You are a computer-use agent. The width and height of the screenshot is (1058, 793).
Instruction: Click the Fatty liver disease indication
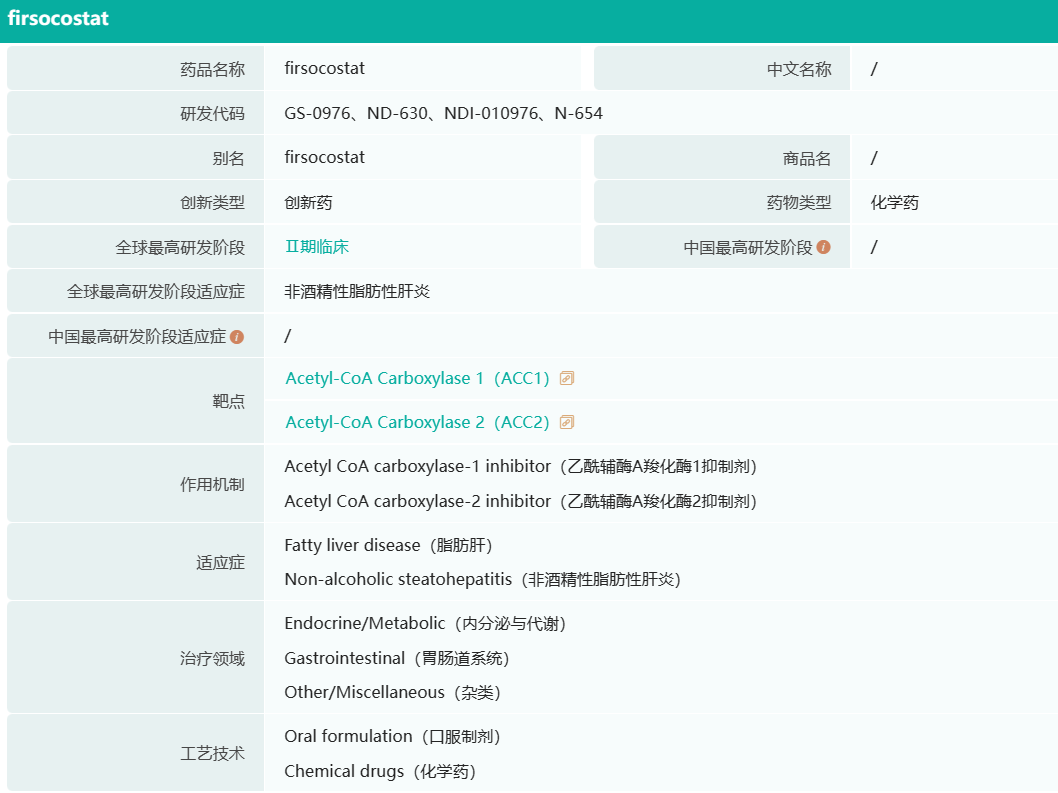388,545
